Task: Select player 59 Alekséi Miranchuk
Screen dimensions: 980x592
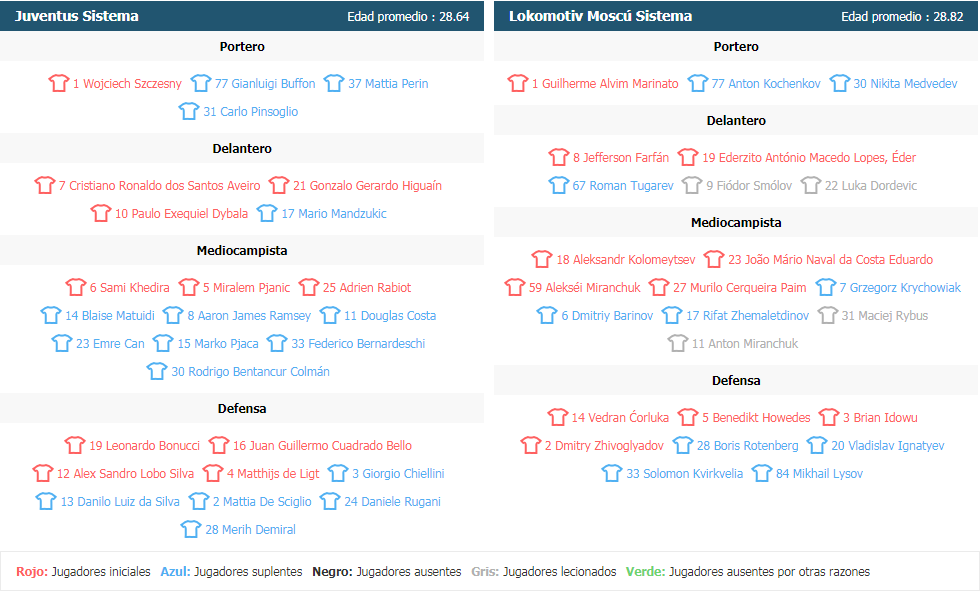Action: click(x=584, y=288)
